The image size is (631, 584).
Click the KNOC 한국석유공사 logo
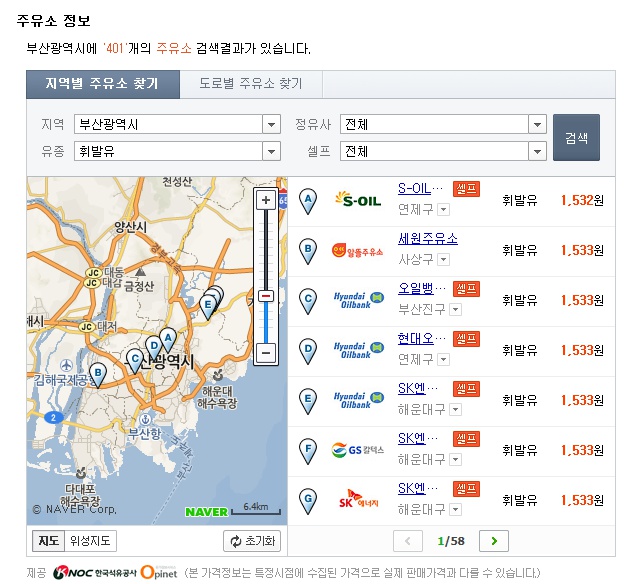[x=95, y=572]
